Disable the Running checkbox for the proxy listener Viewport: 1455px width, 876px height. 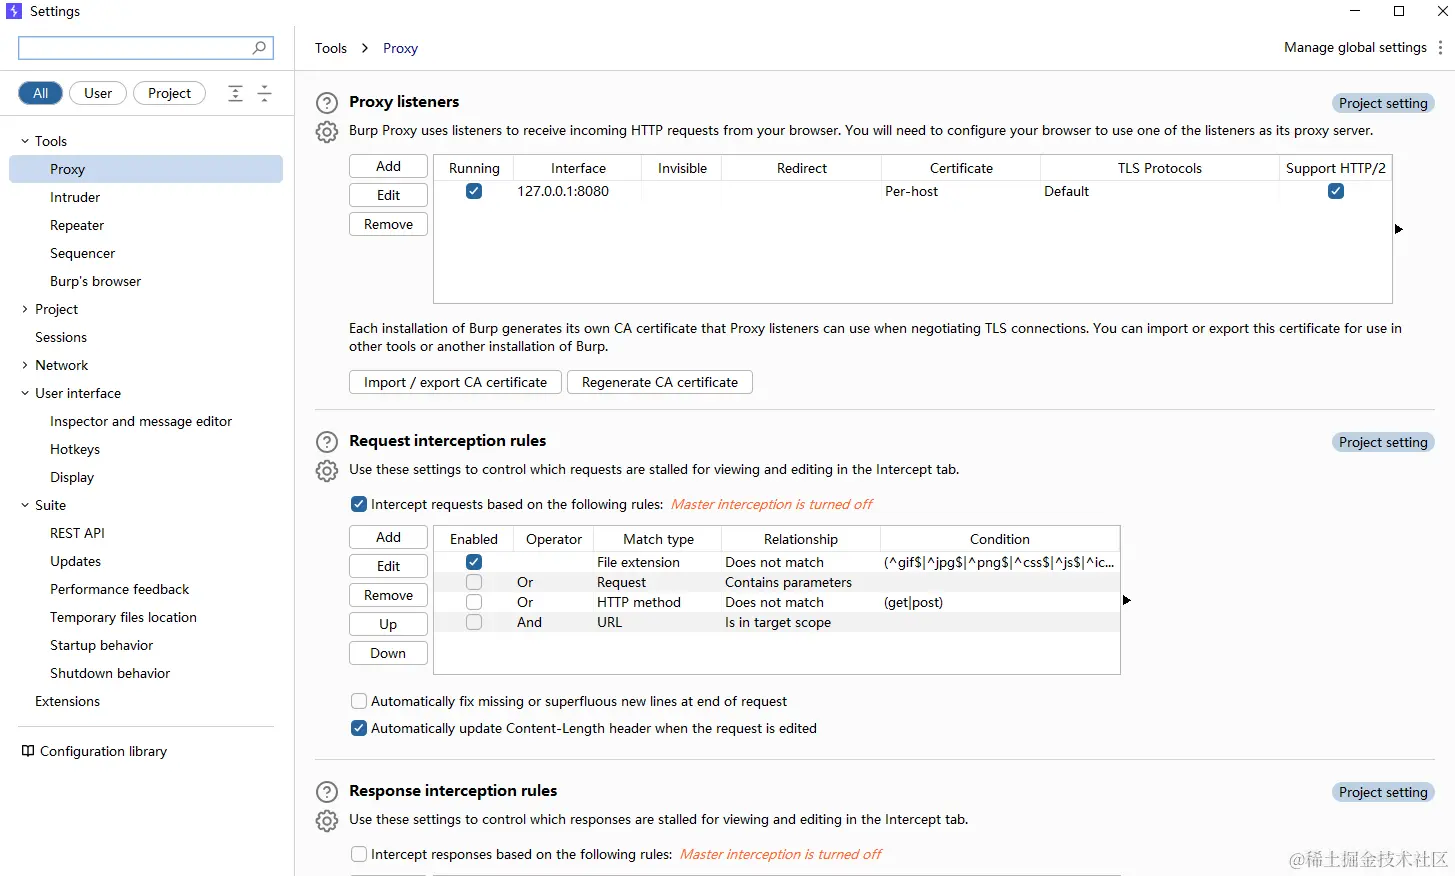(x=473, y=191)
